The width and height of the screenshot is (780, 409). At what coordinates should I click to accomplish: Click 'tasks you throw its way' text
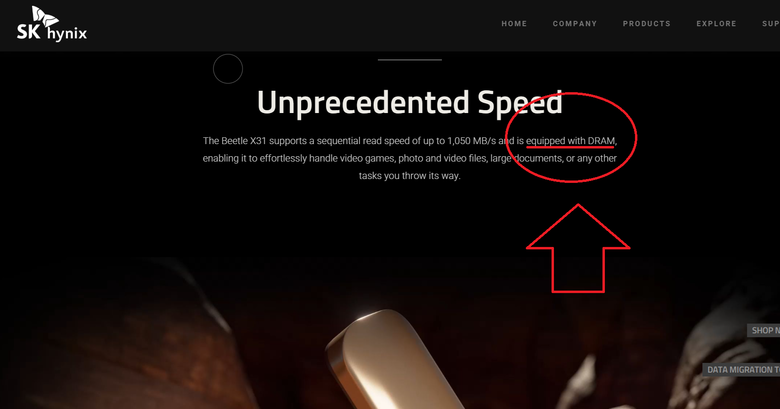click(x=409, y=176)
